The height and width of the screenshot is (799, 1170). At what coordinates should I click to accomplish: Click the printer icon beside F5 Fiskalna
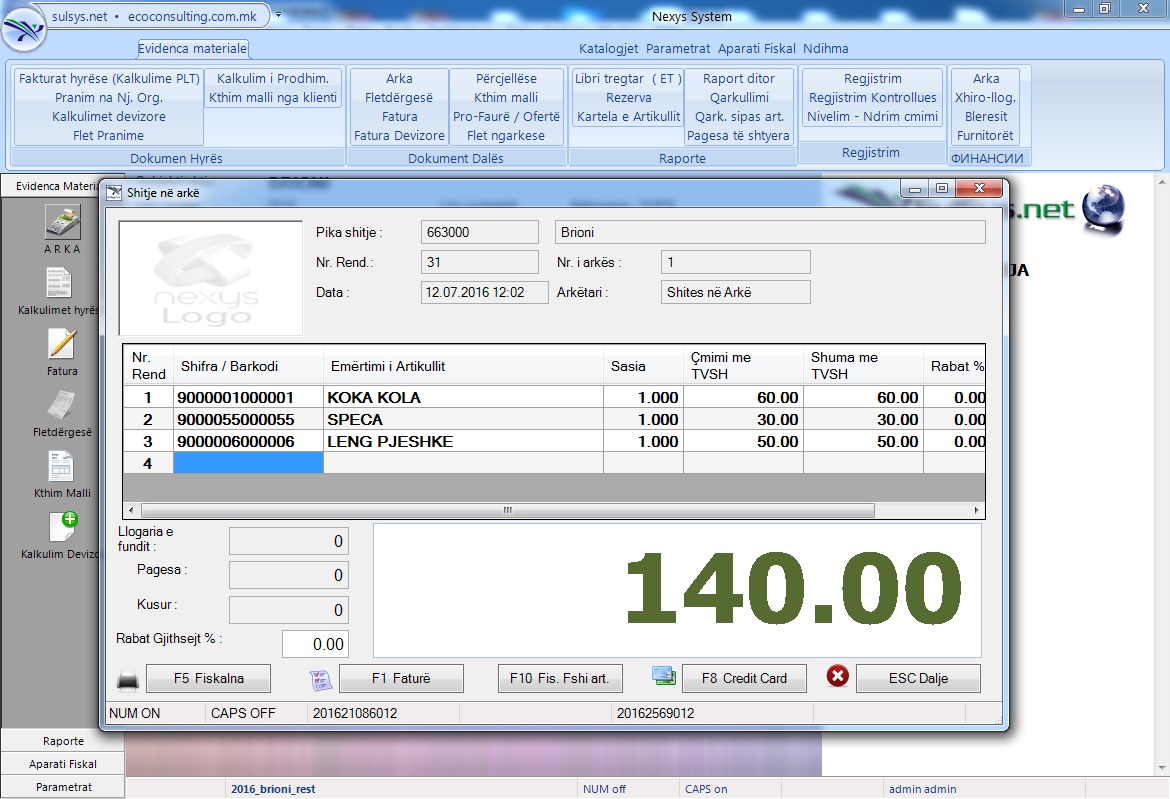coord(128,680)
